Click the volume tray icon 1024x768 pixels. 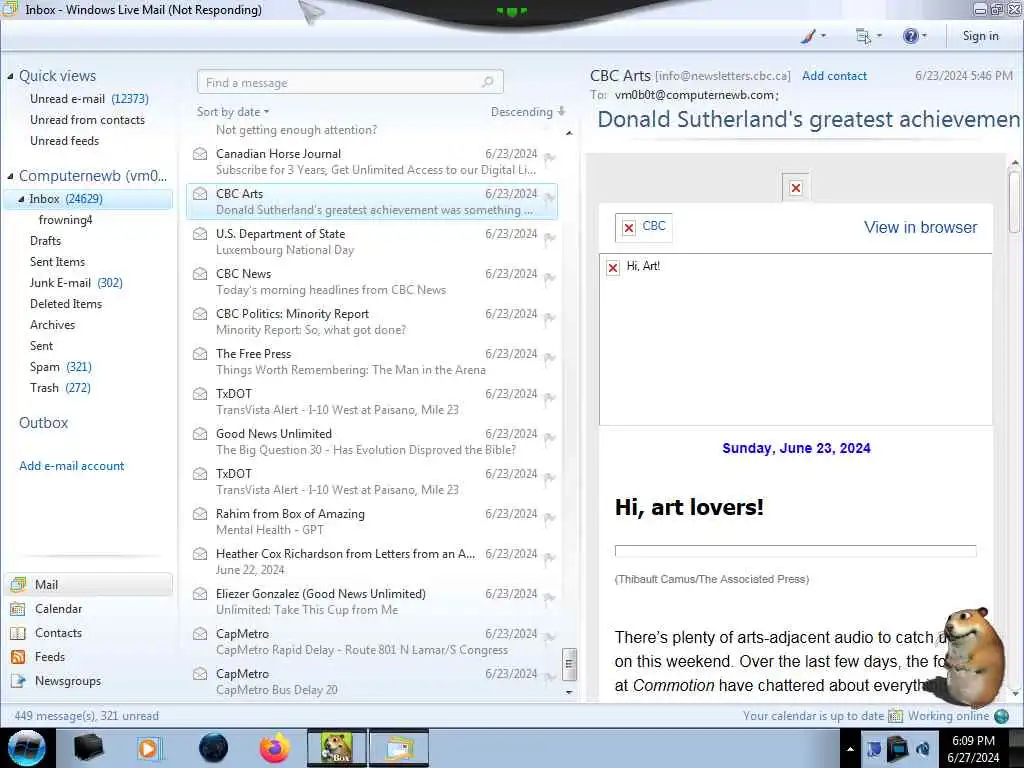923,749
